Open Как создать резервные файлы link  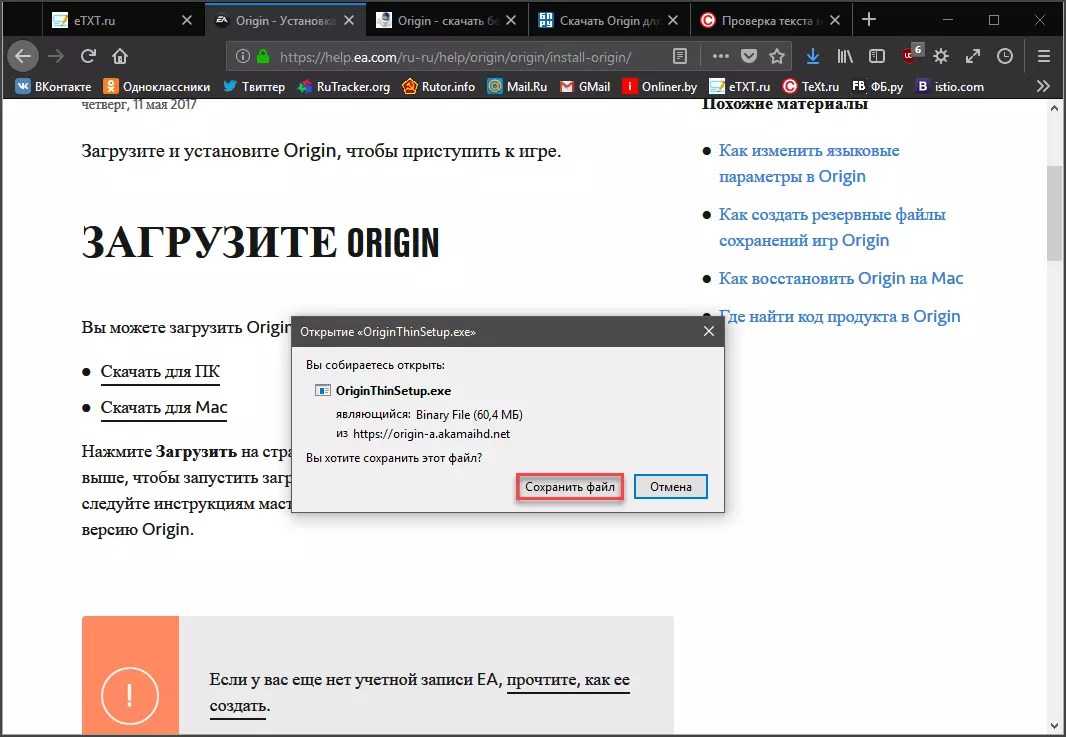click(x=832, y=227)
